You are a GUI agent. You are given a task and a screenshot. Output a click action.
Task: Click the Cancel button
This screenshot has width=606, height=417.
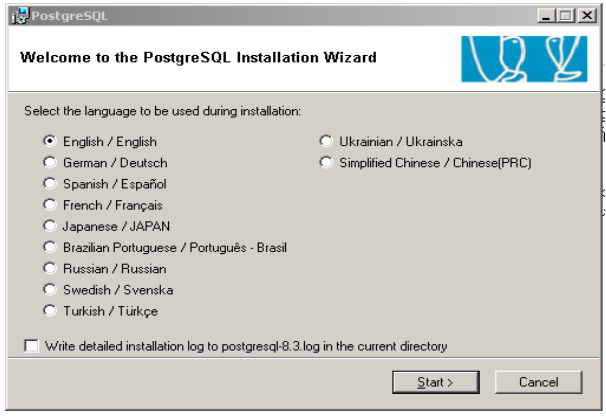538,382
